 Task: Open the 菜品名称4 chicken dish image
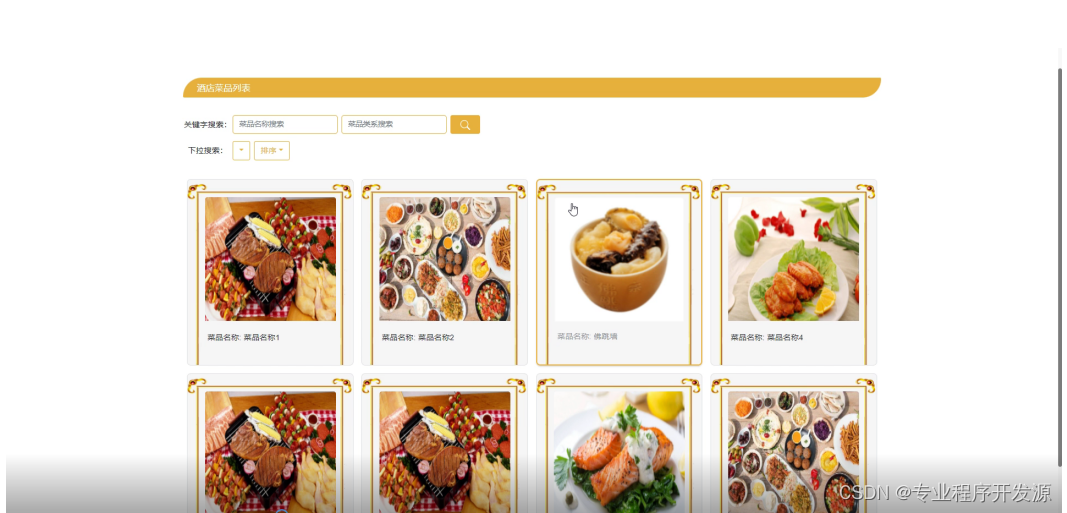(x=793, y=259)
